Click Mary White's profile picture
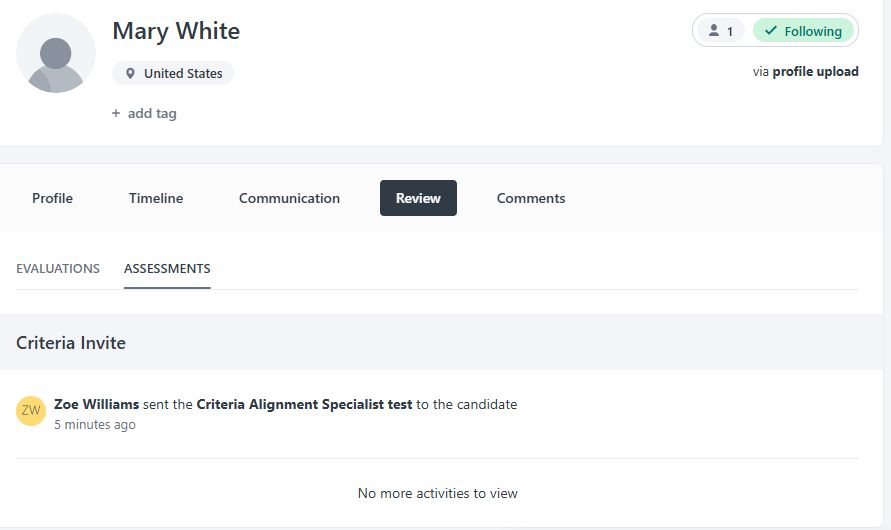Viewport: 891px width, 530px height. point(56,53)
